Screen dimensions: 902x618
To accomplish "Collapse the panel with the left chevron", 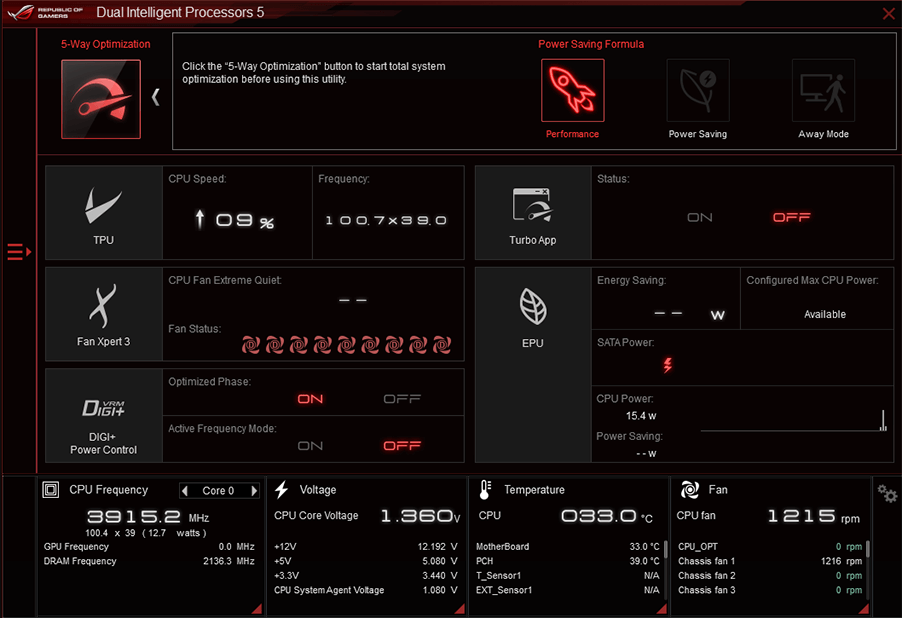I will (156, 97).
